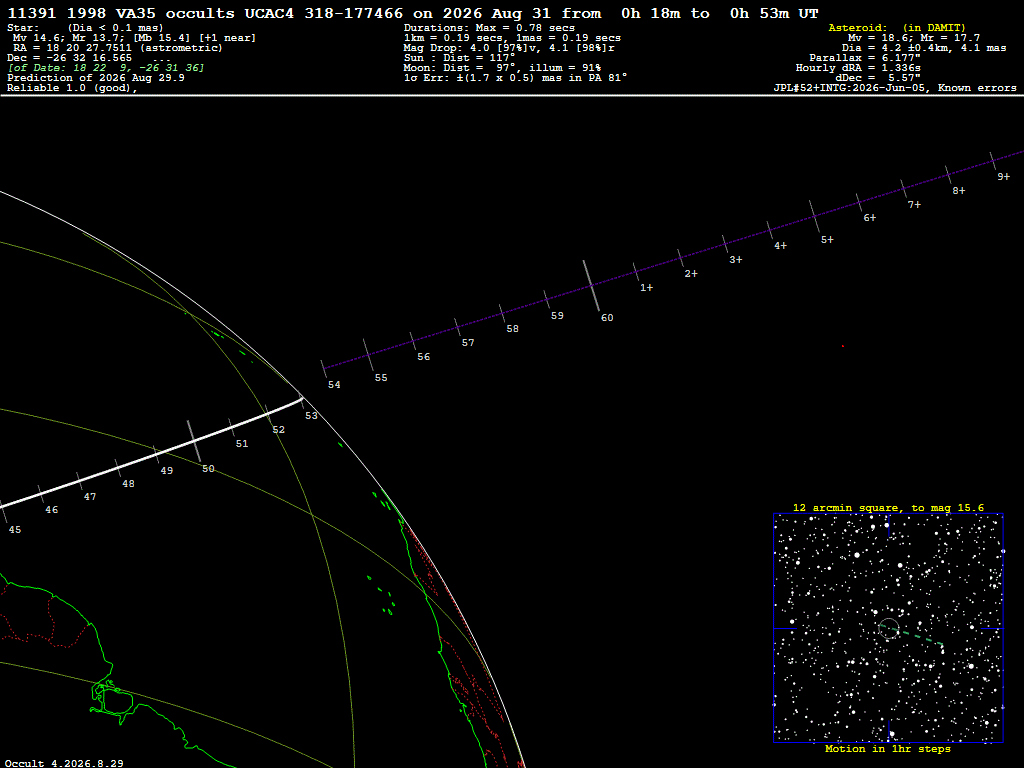Click the 57 minute tick marker

point(457,327)
